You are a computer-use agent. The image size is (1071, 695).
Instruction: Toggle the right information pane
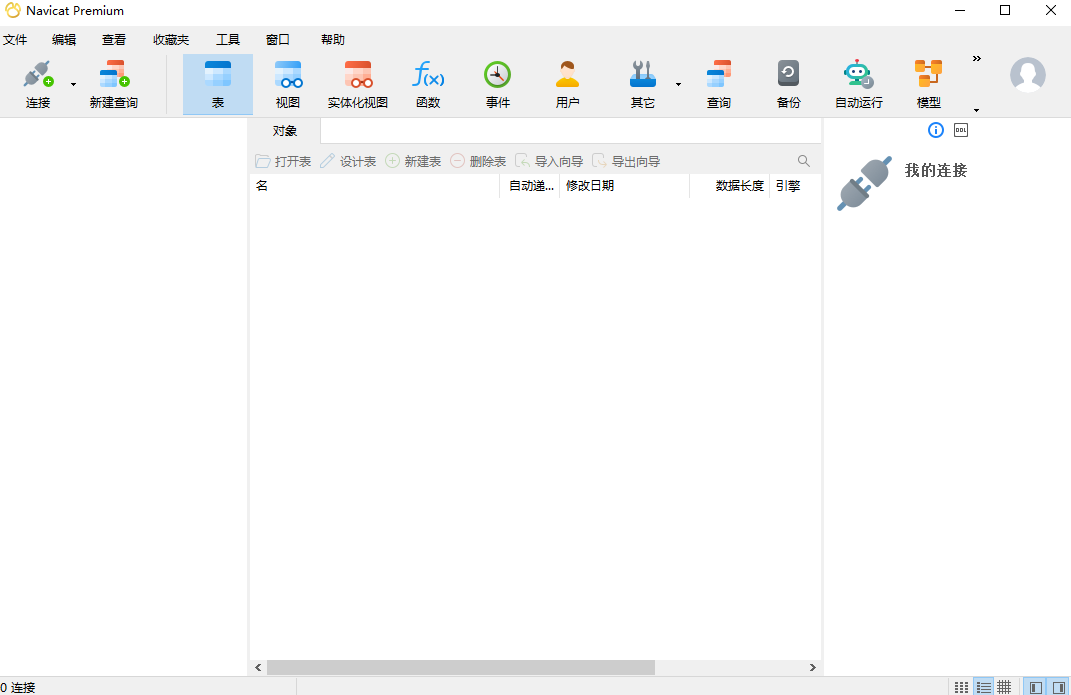coord(1058,687)
